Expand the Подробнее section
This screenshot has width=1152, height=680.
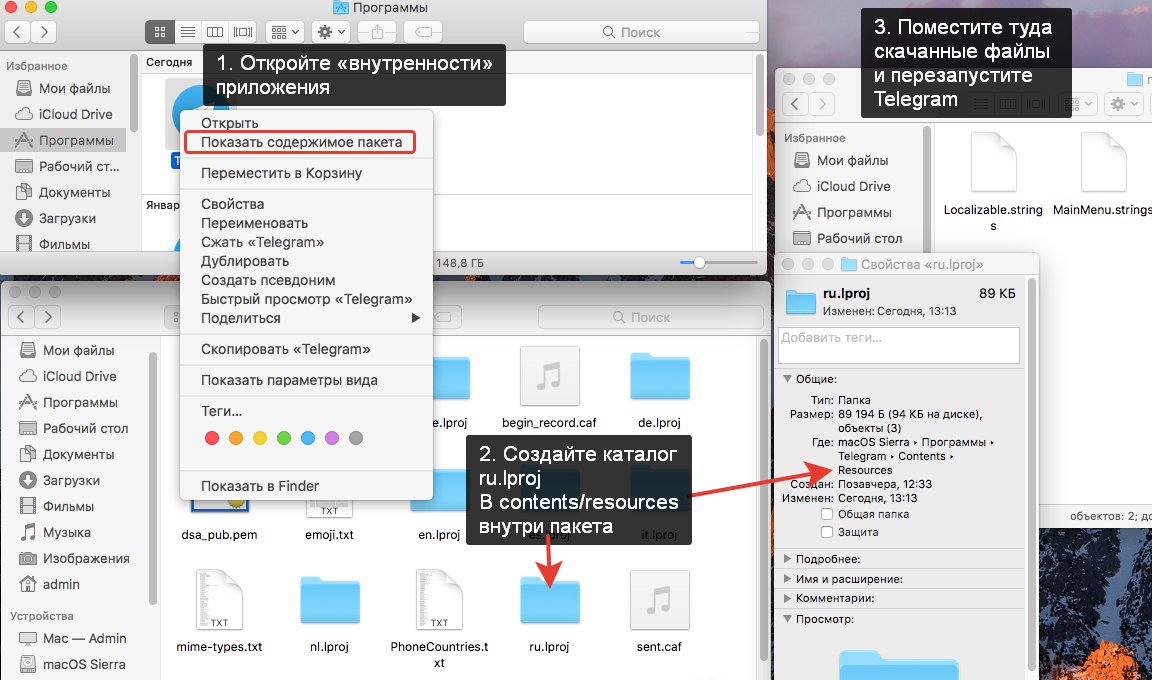click(788, 559)
